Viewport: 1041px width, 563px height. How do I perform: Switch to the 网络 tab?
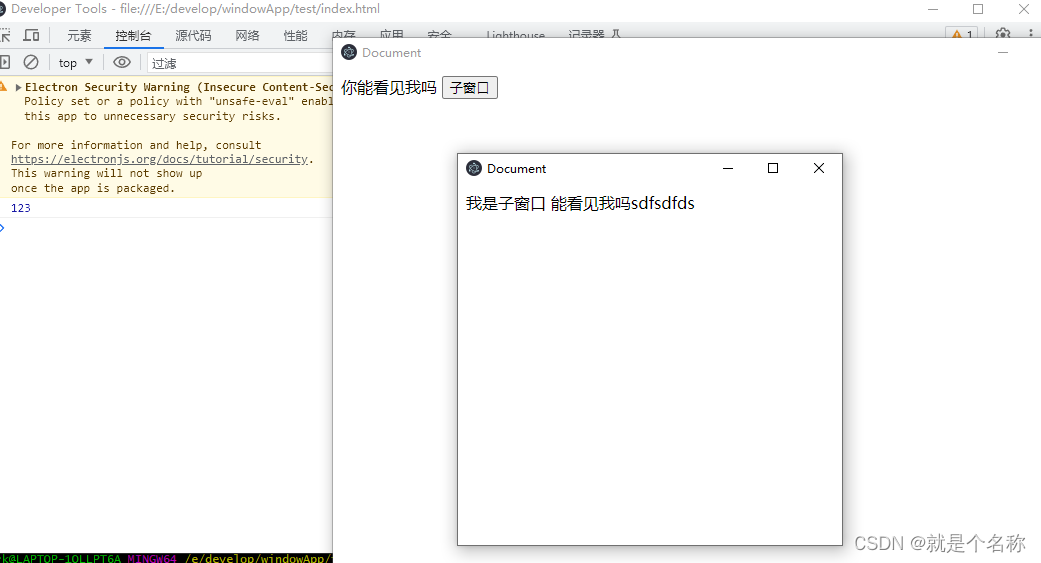[x=247, y=35]
